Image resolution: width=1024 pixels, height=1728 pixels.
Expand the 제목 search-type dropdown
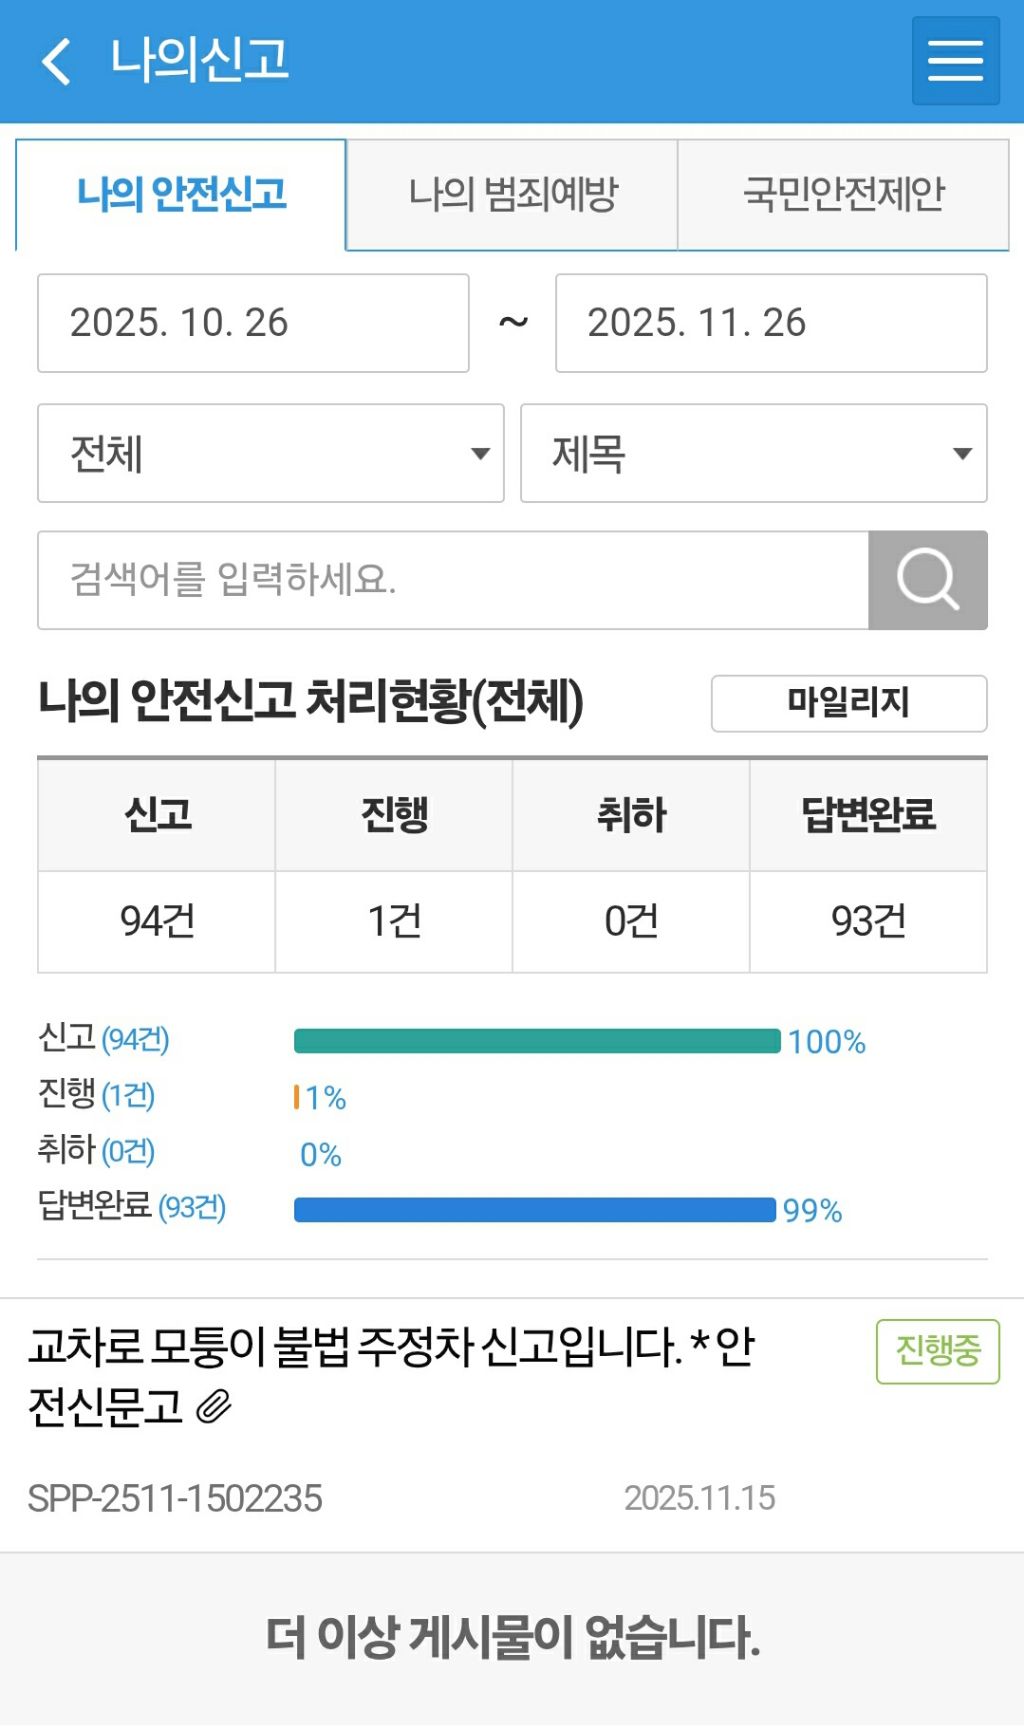pyautogui.click(x=753, y=453)
